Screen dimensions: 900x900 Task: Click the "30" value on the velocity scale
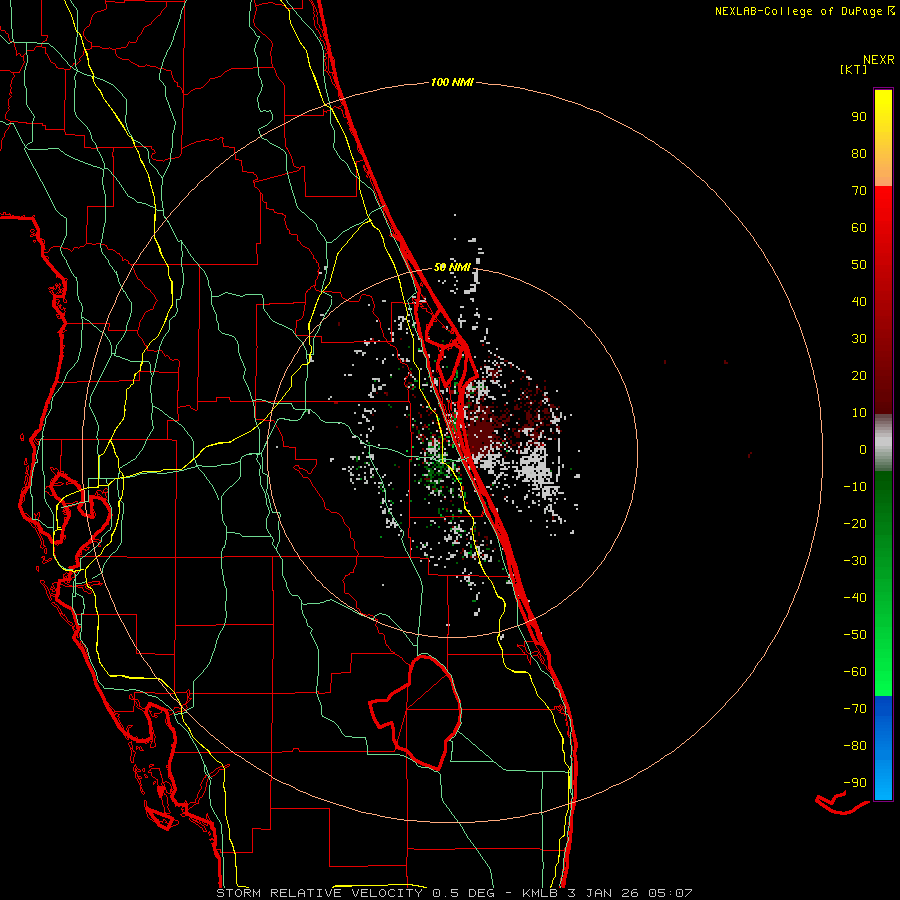point(859,339)
